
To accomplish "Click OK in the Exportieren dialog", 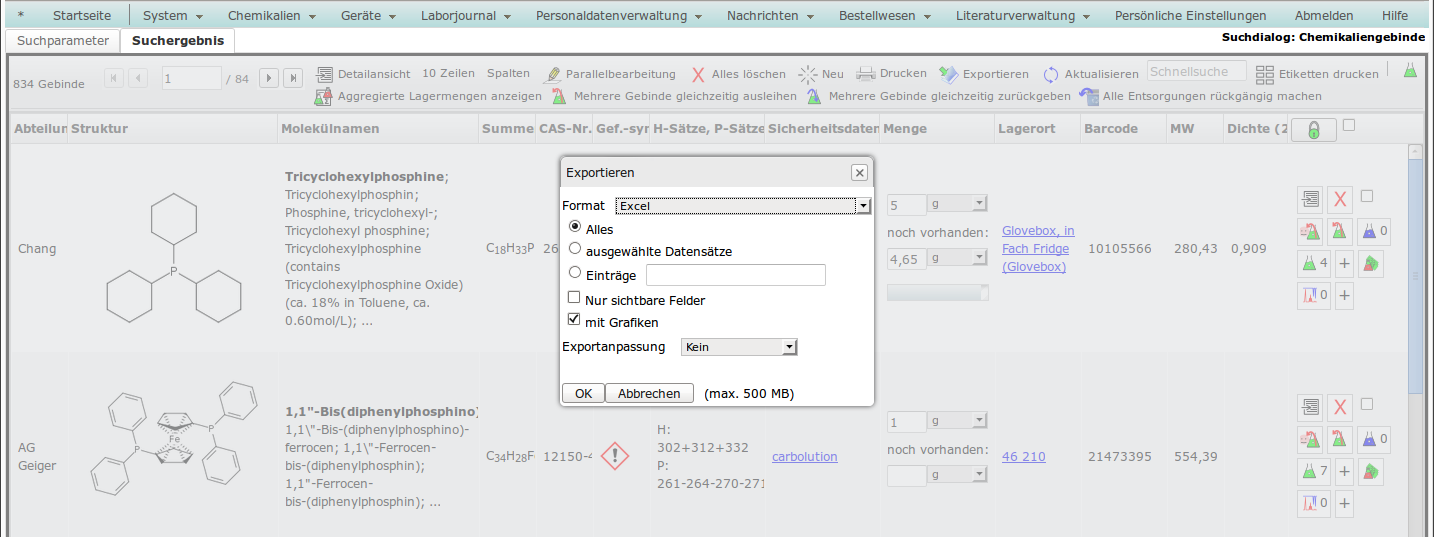I will [x=583, y=394].
